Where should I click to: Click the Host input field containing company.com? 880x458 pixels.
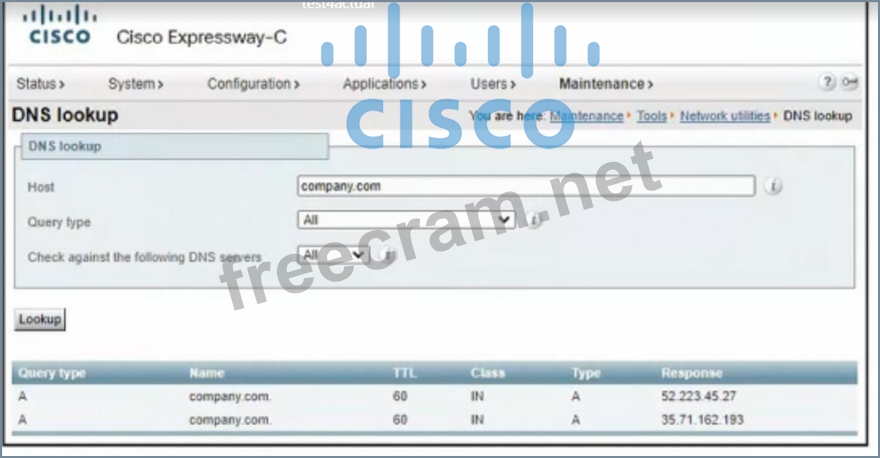pyautogui.click(x=525, y=186)
